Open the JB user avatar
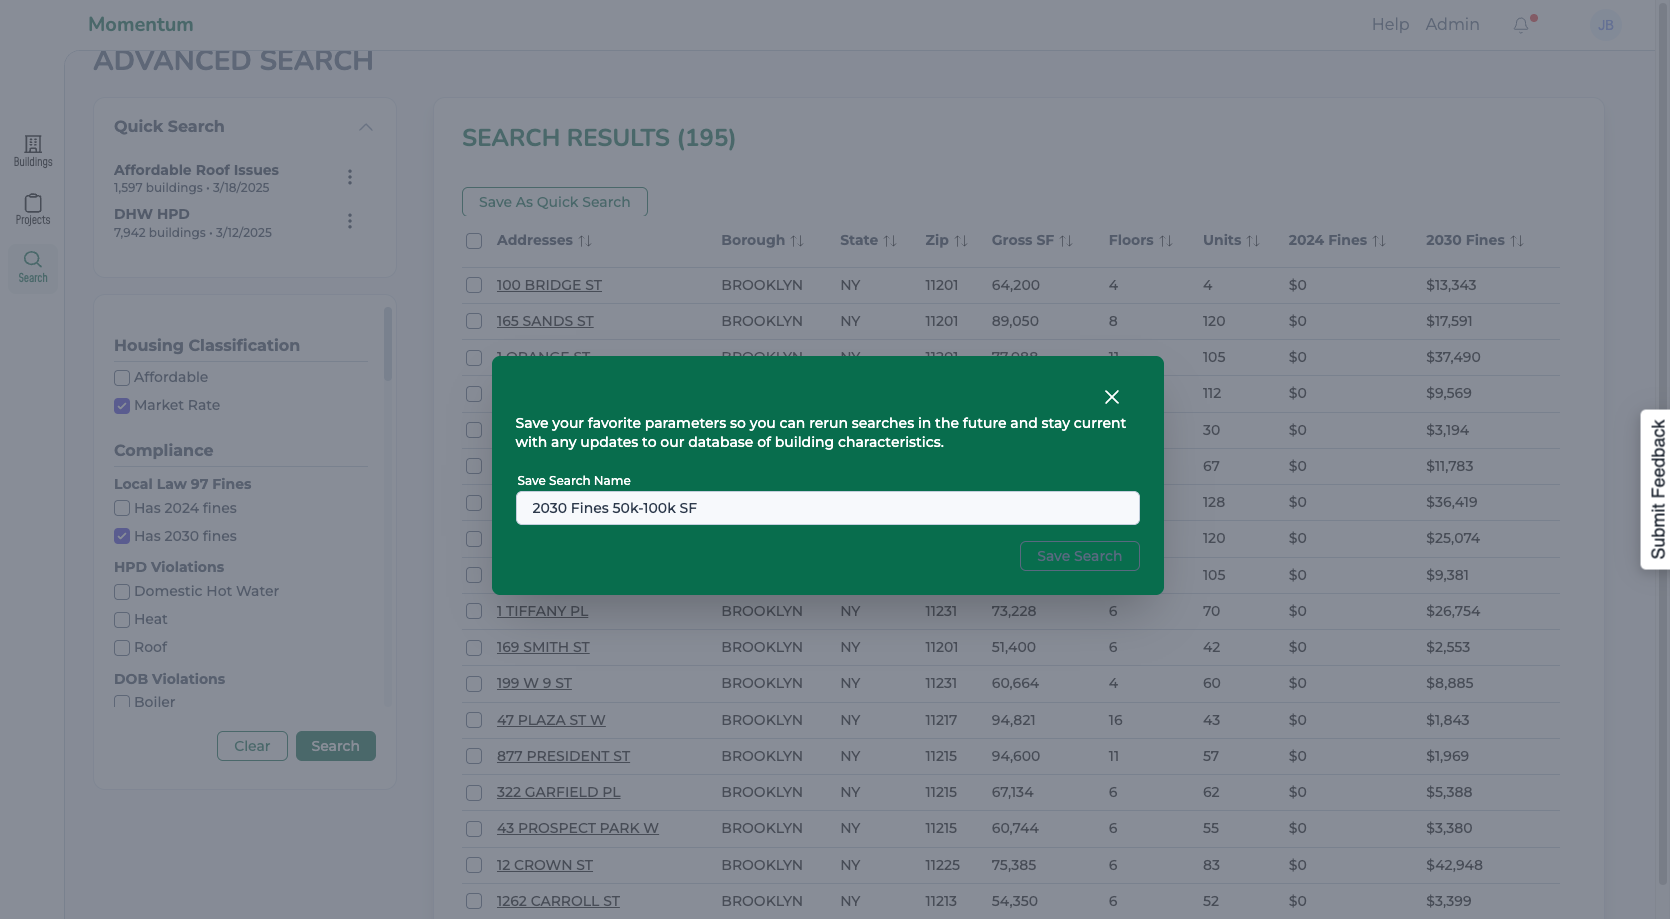Image resolution: width=1670 pixels, height=919 pixels. click(x=1606, y=25)
